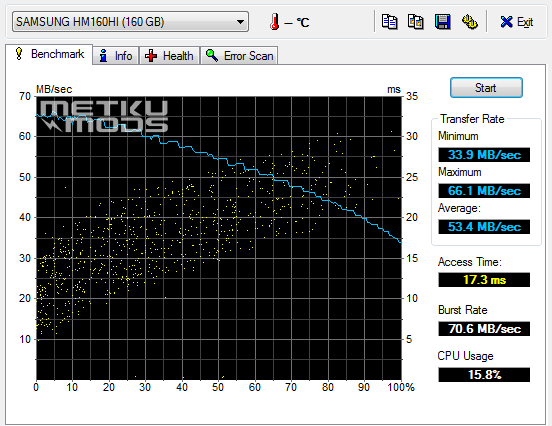Open the options wrench icon
This screenshot has height=426, width=552.
(470, 22)
